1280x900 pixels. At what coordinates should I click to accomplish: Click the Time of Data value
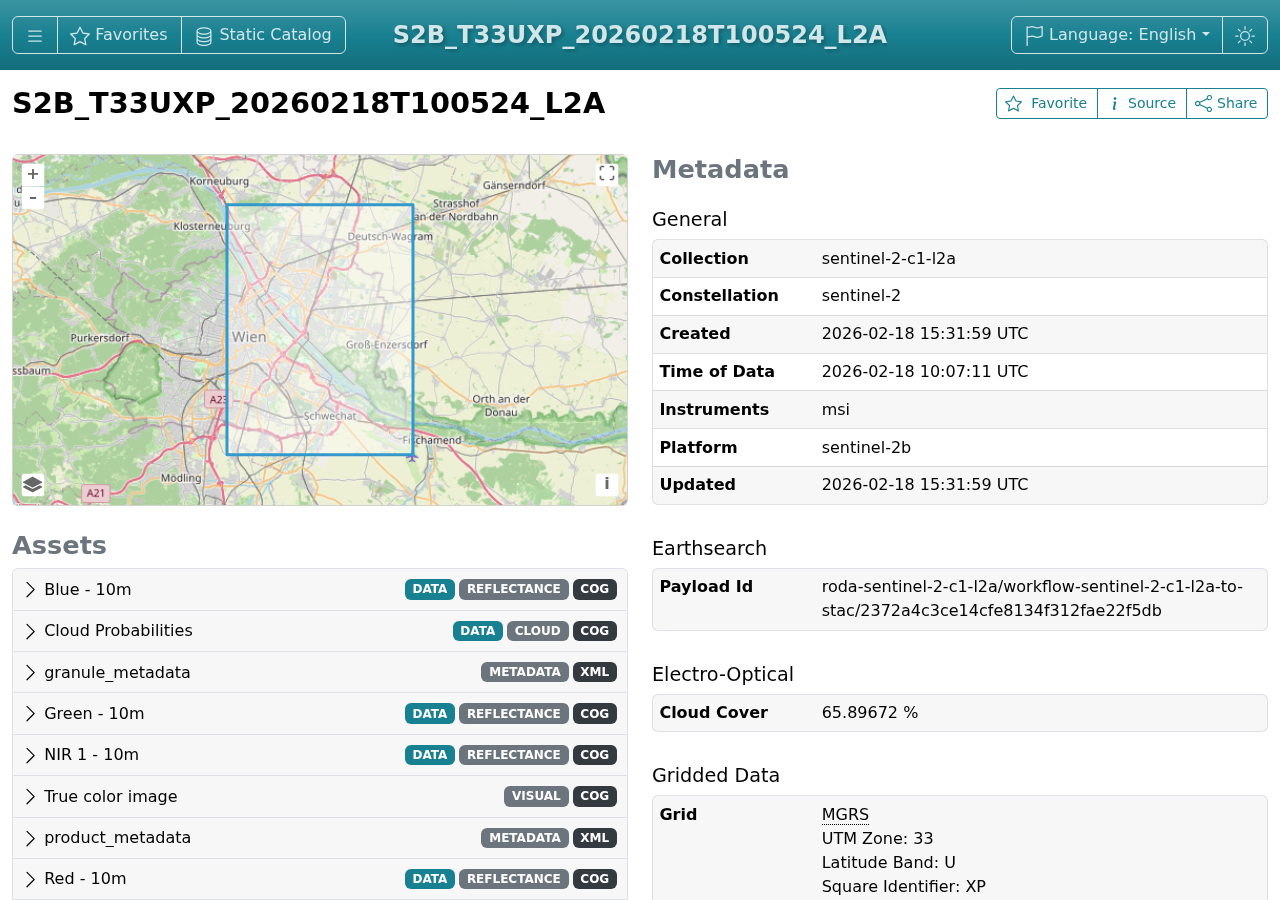tap(925, 372)
